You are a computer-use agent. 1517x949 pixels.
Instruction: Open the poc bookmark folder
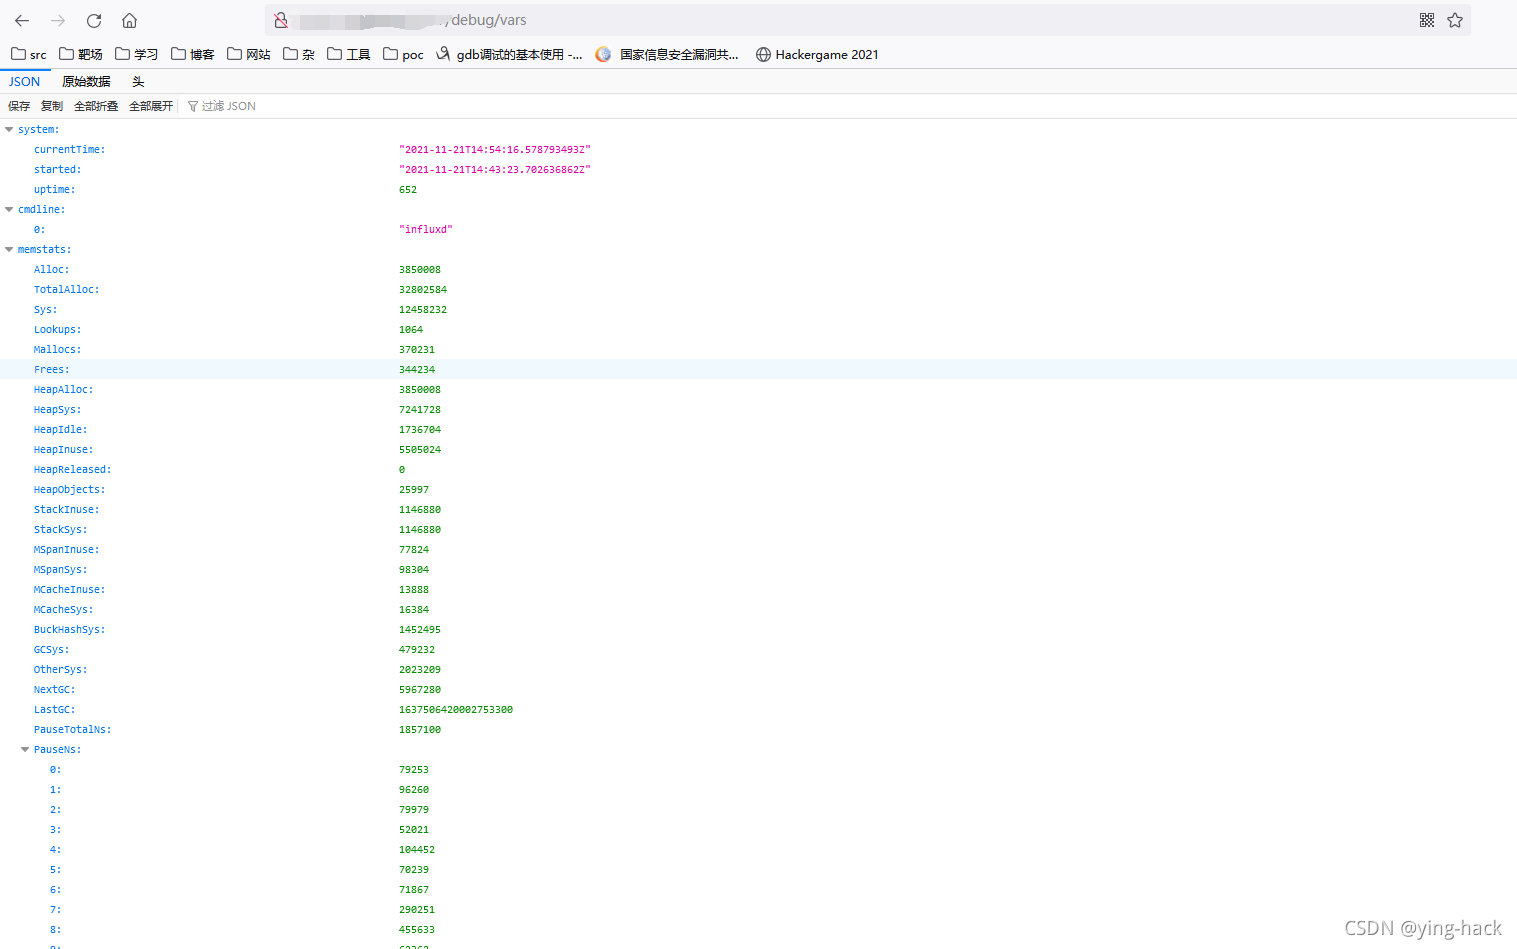tap(403, 54)
